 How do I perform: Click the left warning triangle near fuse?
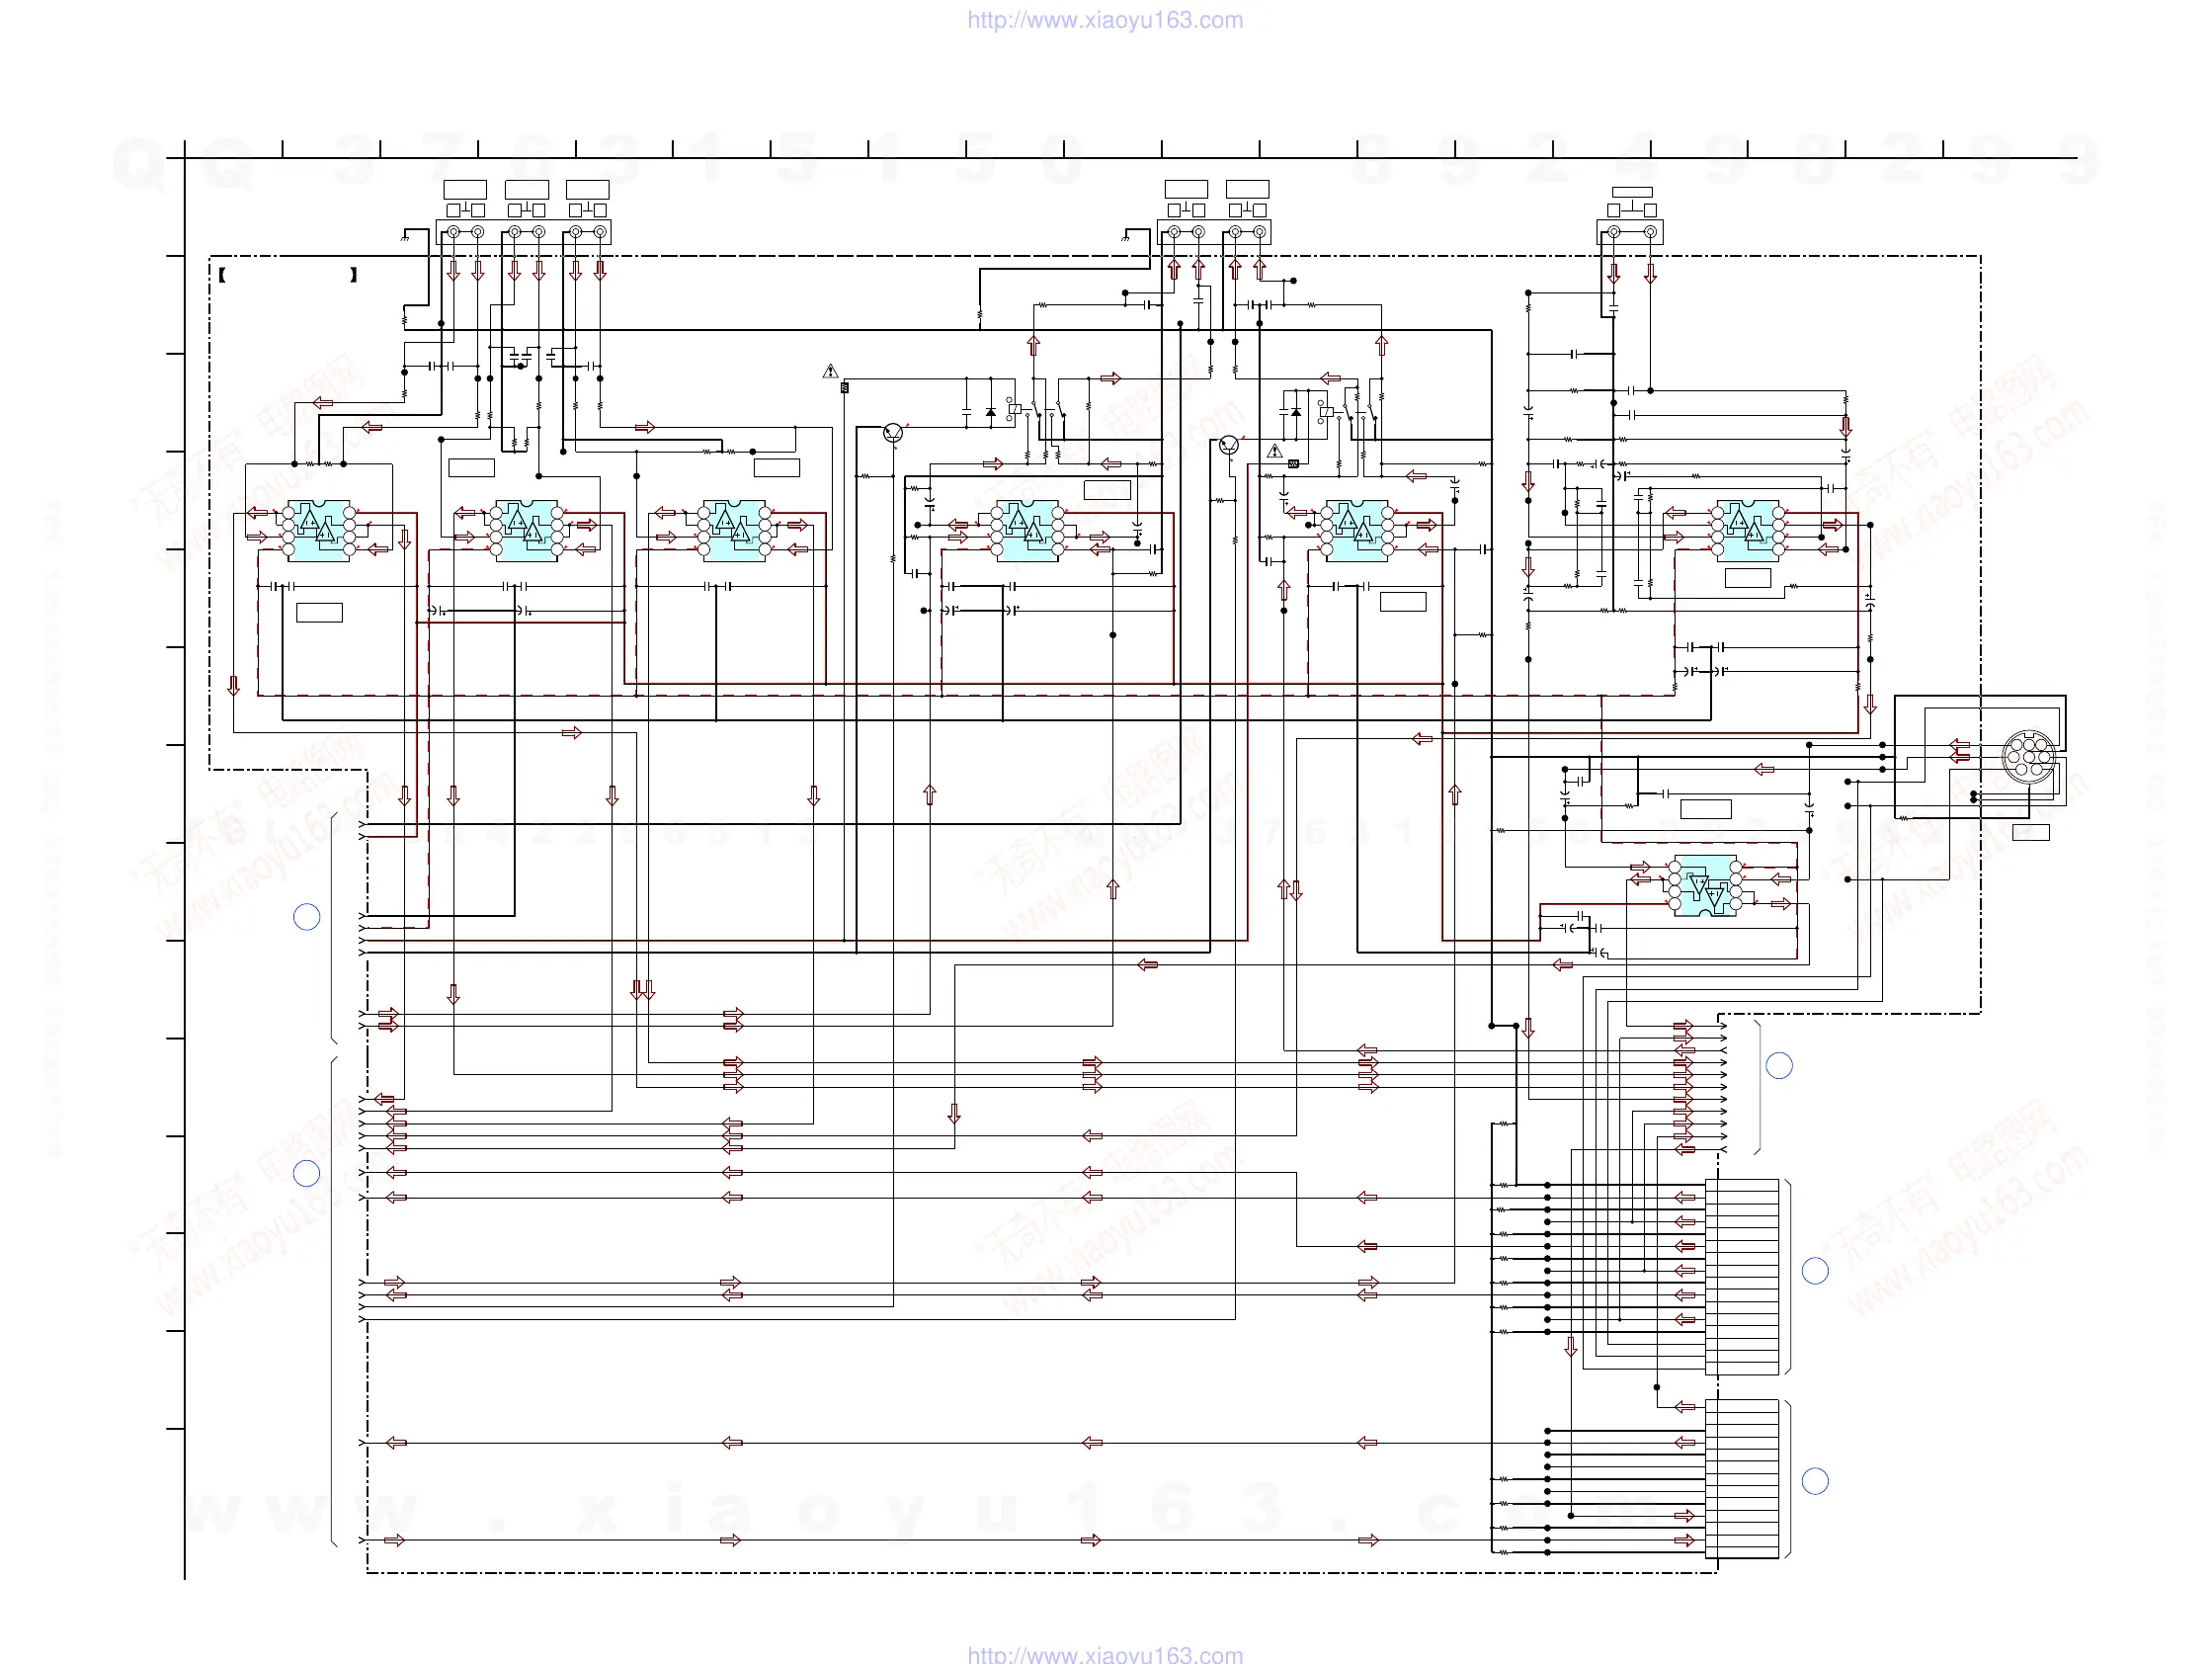click(x=830, y=372)
